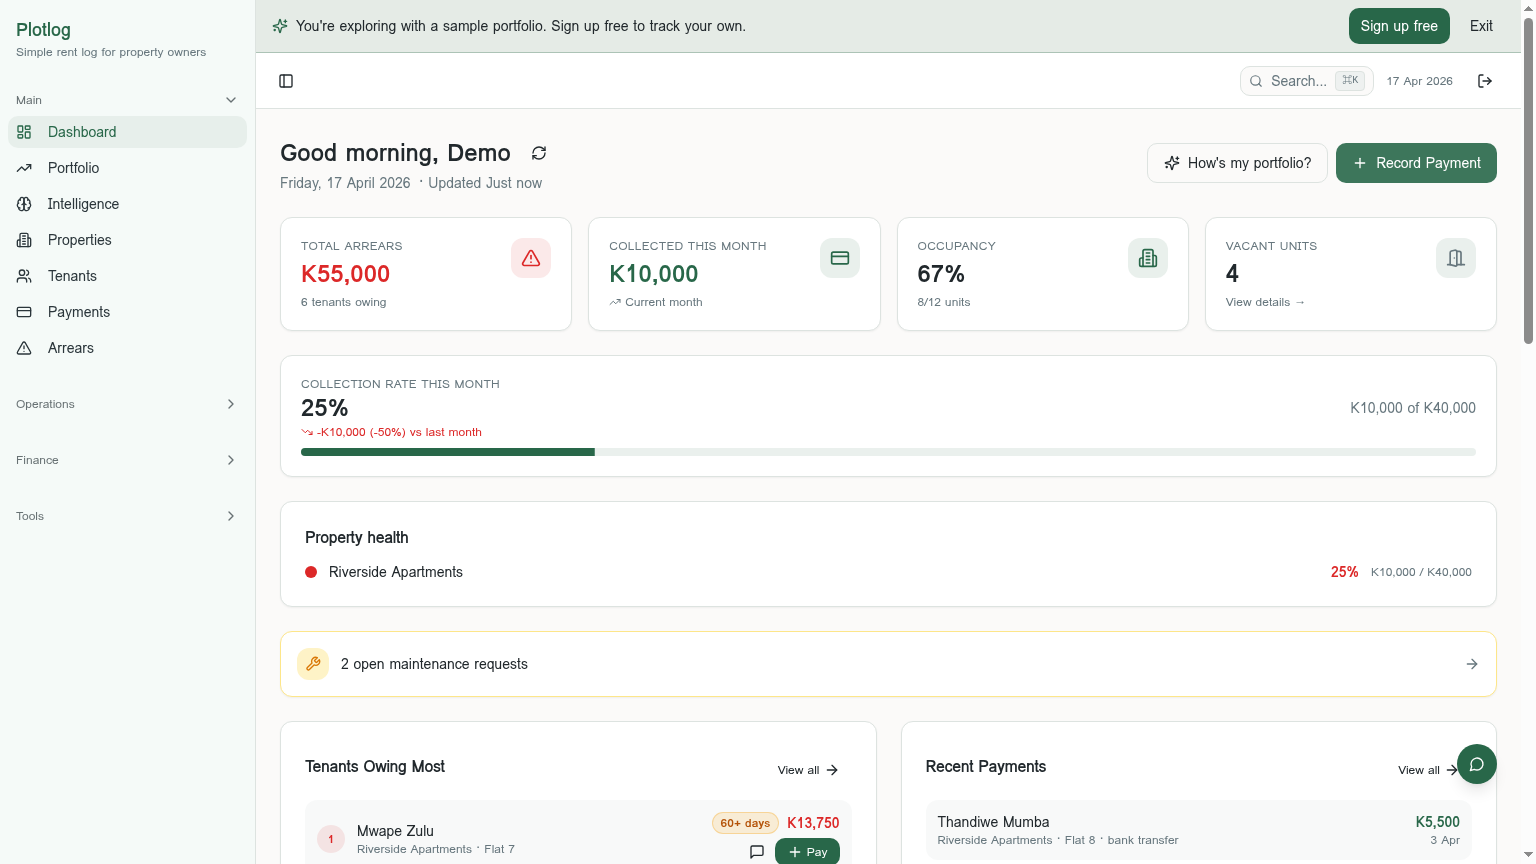
Task: Click the logout icon in top bar
Action: tap(1485, 81)
